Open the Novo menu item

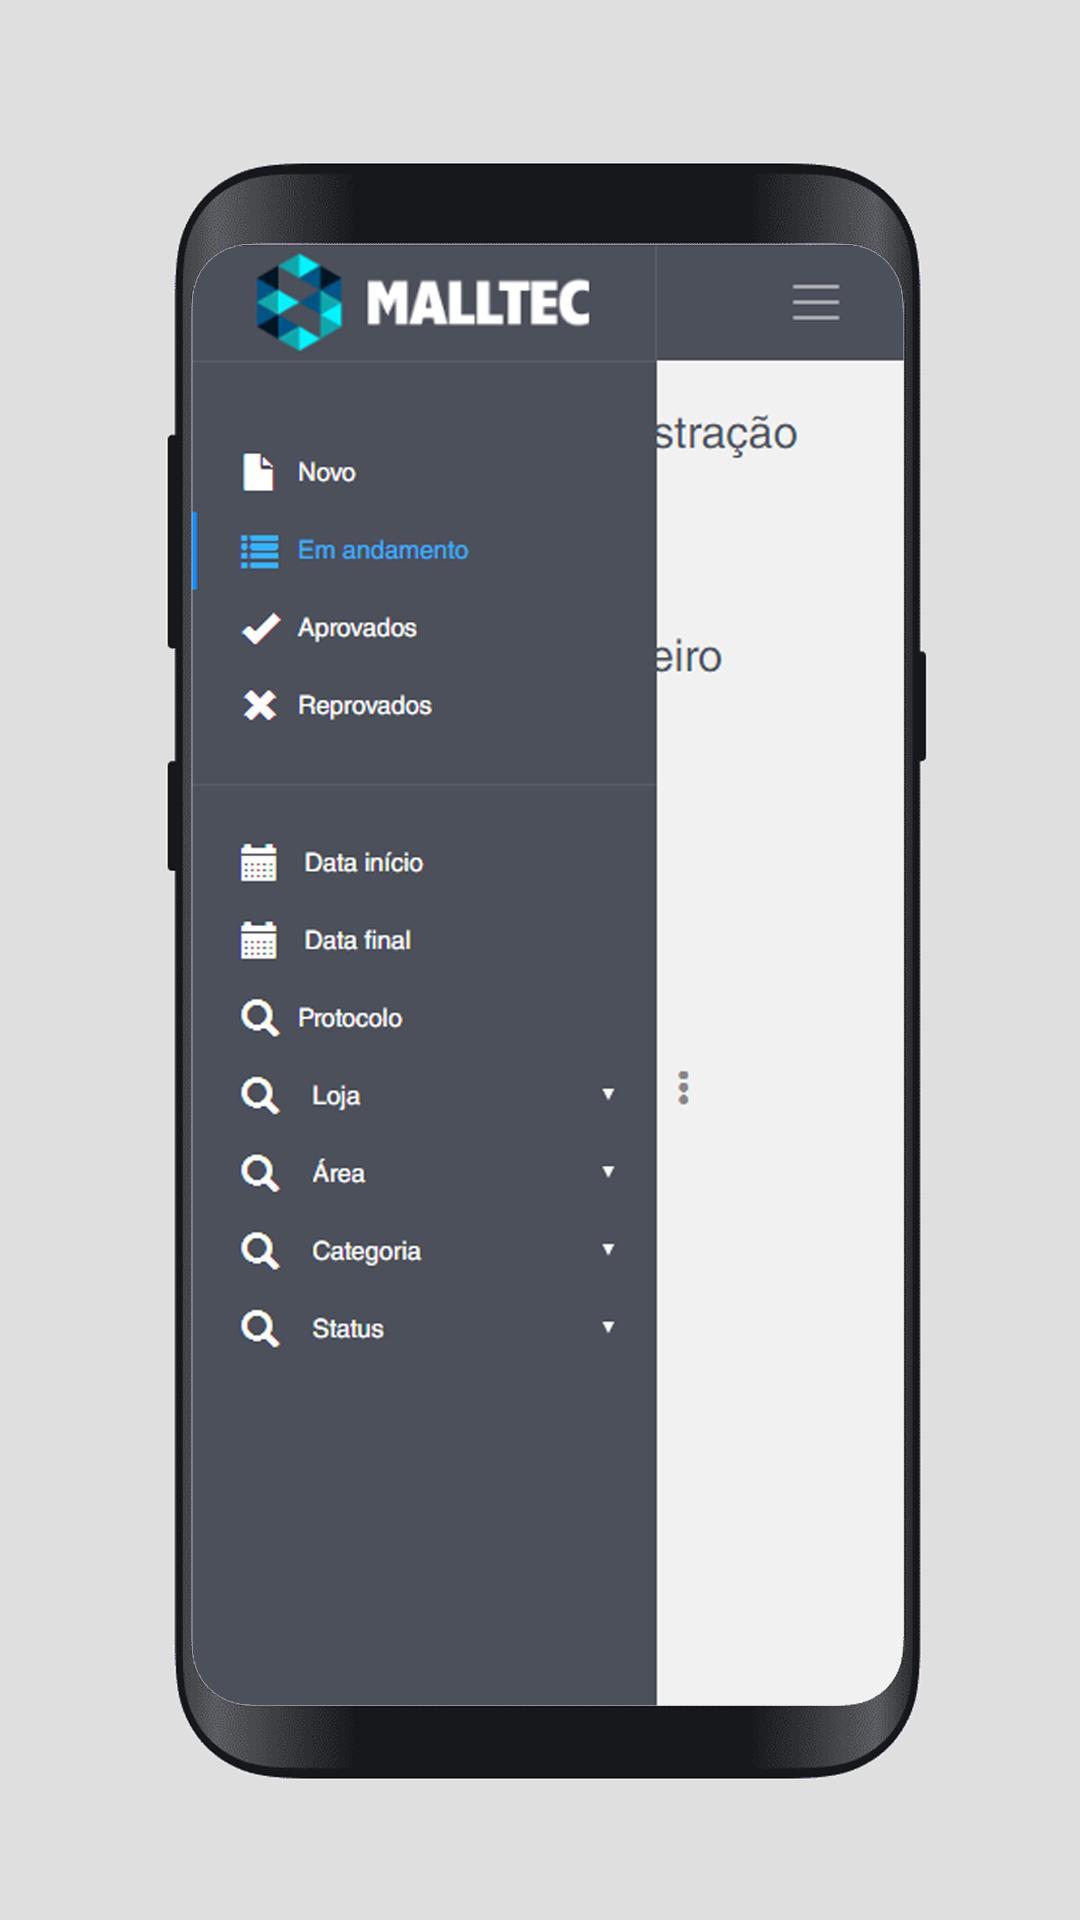point(327,472)
